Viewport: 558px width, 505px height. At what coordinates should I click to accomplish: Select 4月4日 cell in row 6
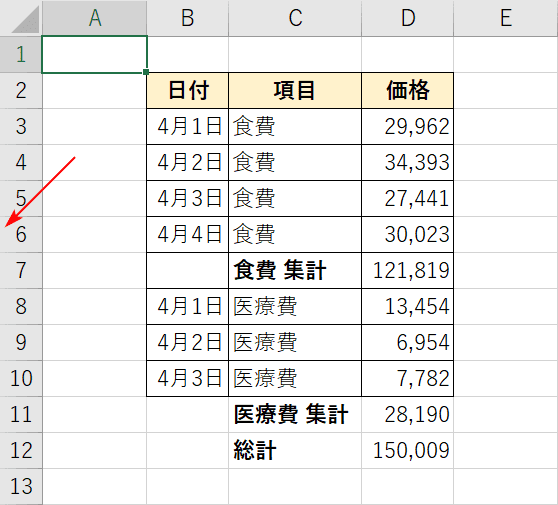click(x=188, y=235)
